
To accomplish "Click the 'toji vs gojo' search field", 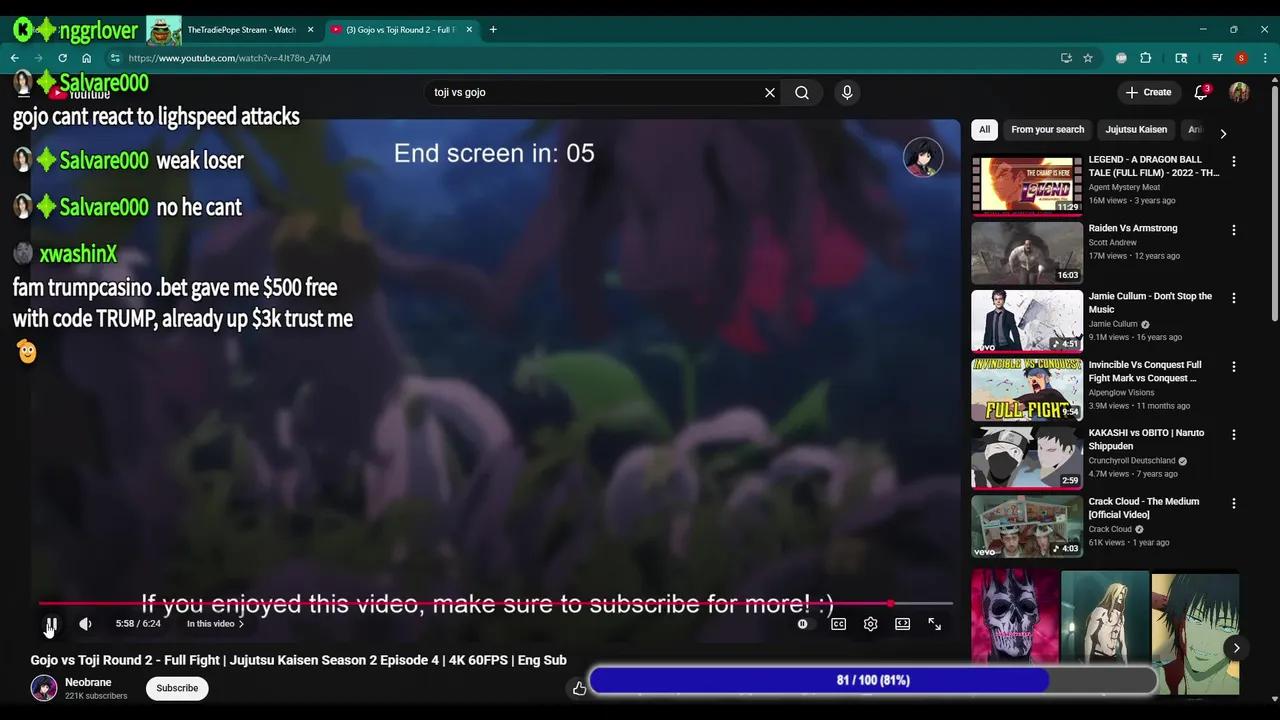I will coord(595,92).
